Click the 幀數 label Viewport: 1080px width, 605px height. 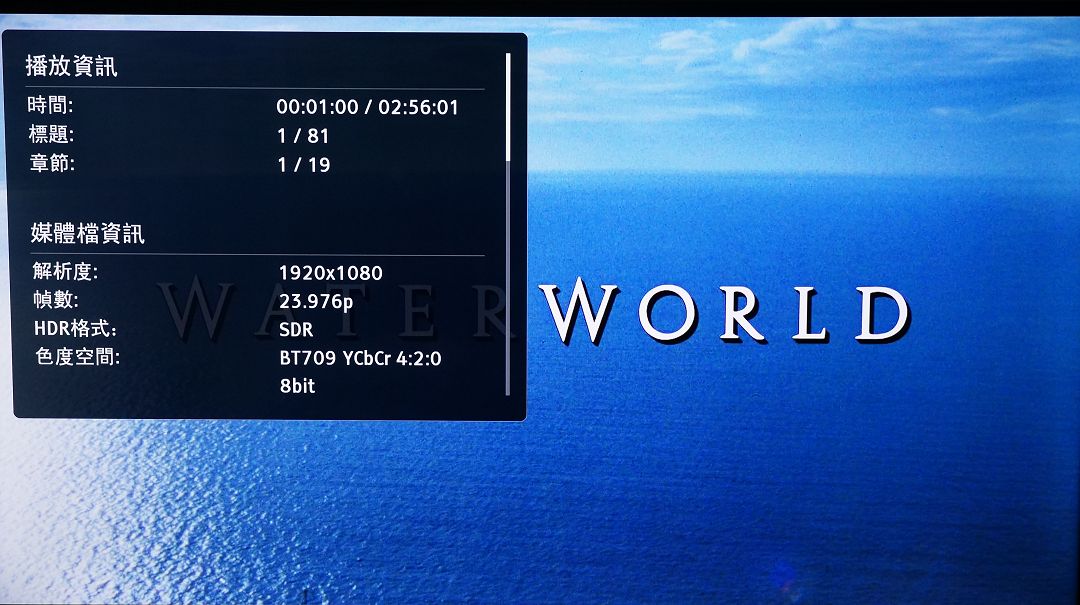pos(56,299)
